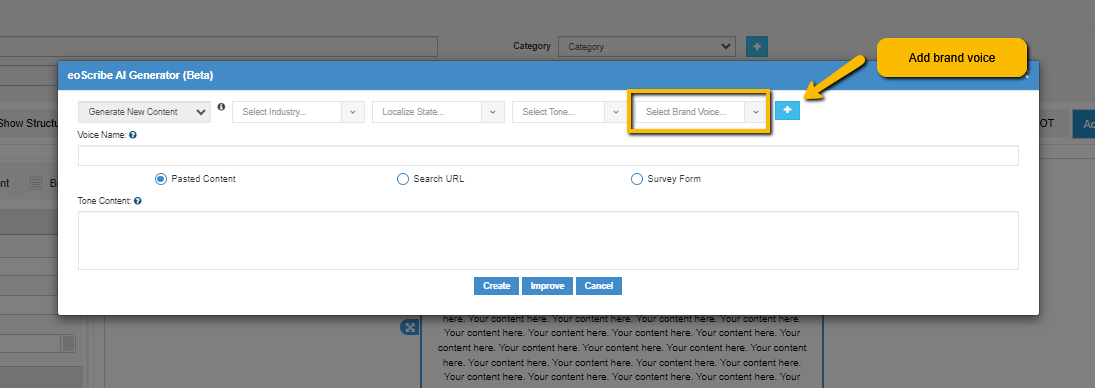
Task: Expand the Localize State dropdown
Action: [438, 112]
